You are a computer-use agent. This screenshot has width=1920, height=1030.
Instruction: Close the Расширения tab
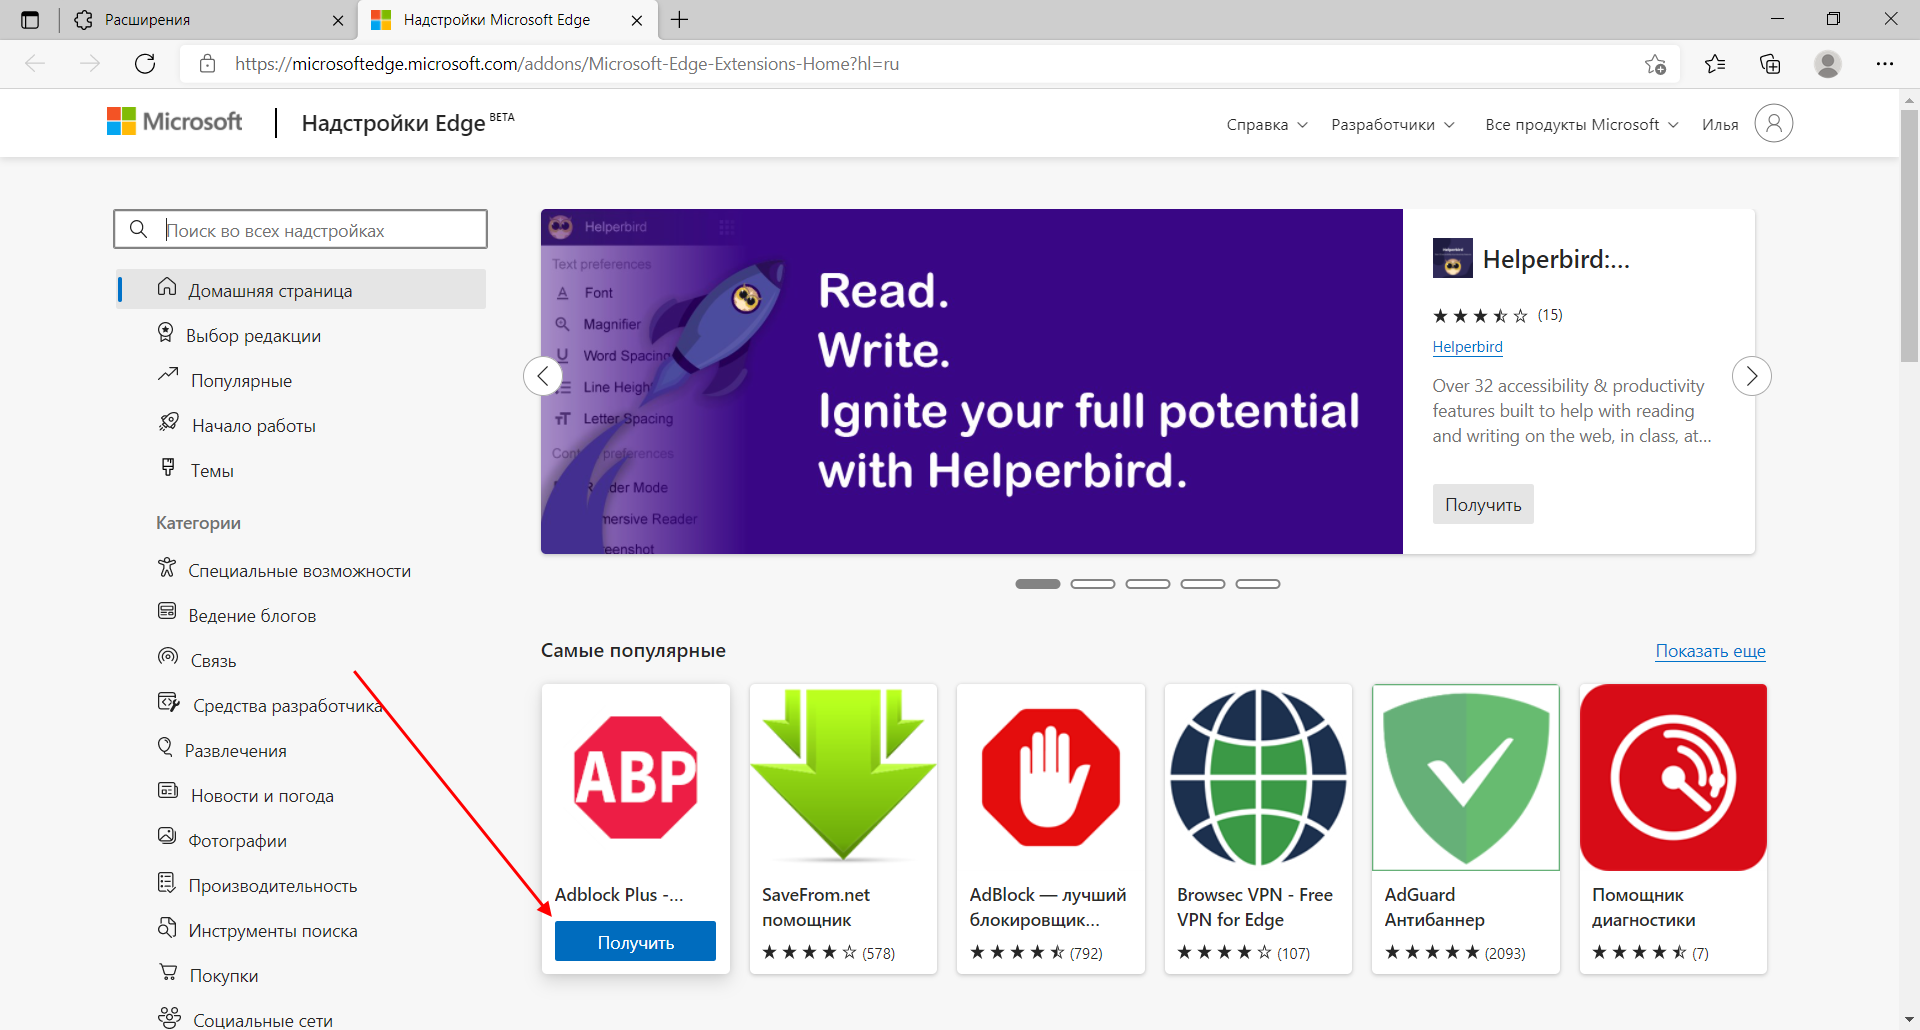[338, 20]
